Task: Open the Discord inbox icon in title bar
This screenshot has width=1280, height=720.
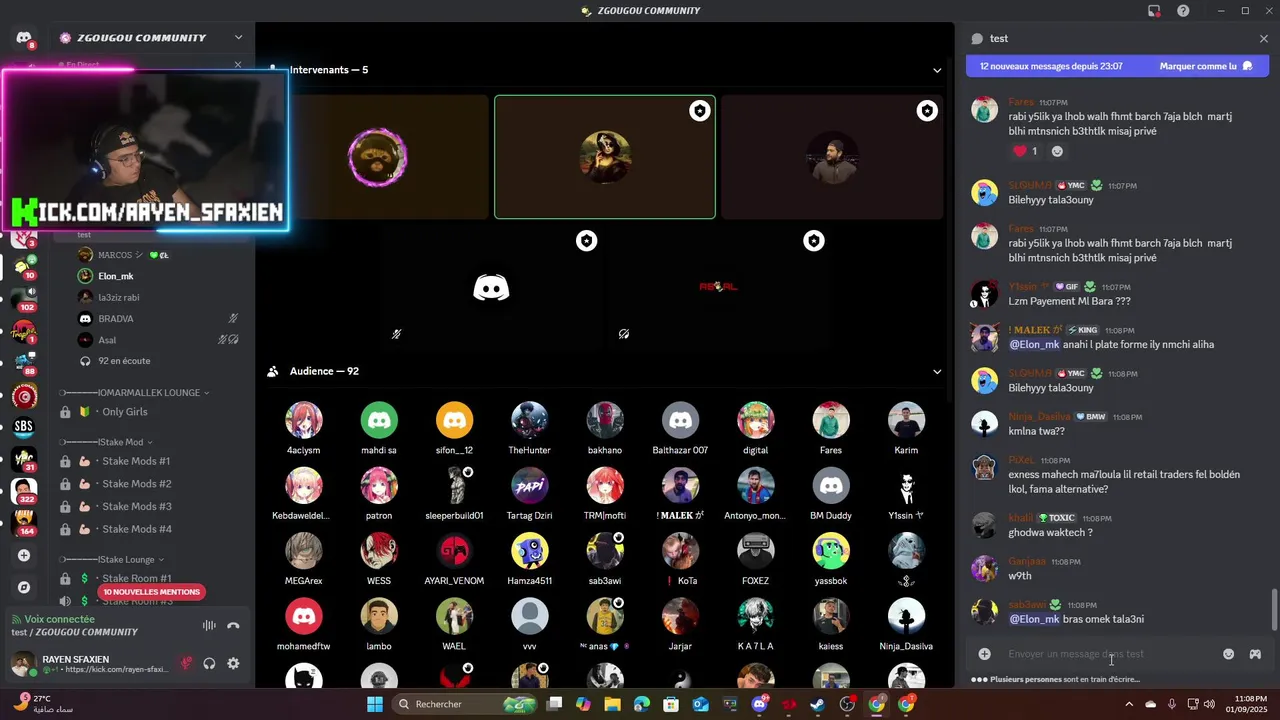Action: pos(1154,11)
